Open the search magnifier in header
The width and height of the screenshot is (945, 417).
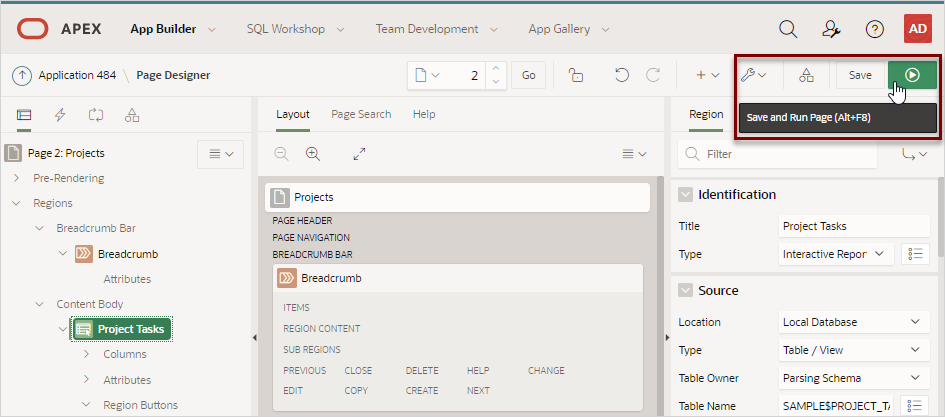click(x=788, y=29)
